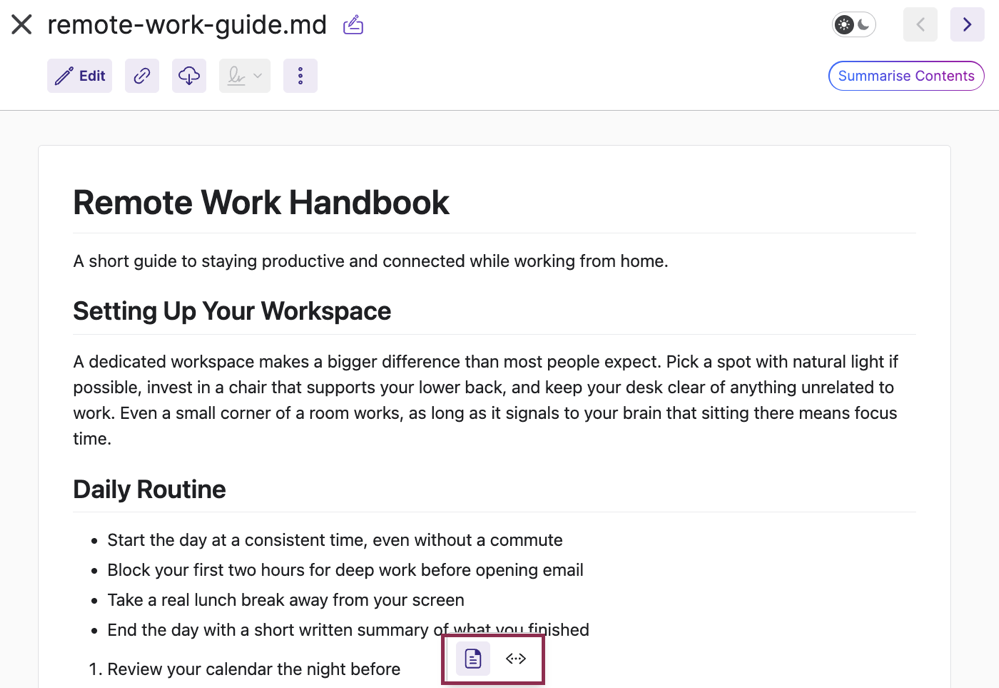Toggle the light/dark theme switch

coord(854,25)
